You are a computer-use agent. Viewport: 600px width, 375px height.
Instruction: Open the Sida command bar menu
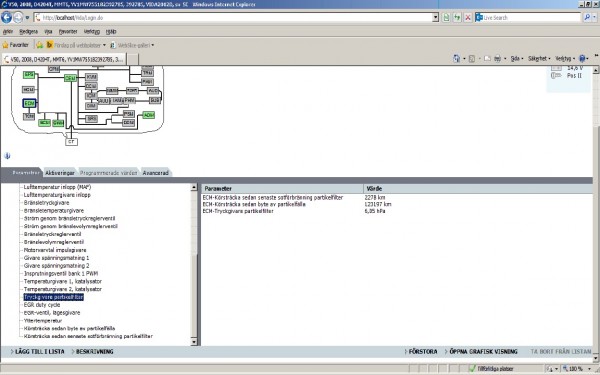(x=517, y=59)
